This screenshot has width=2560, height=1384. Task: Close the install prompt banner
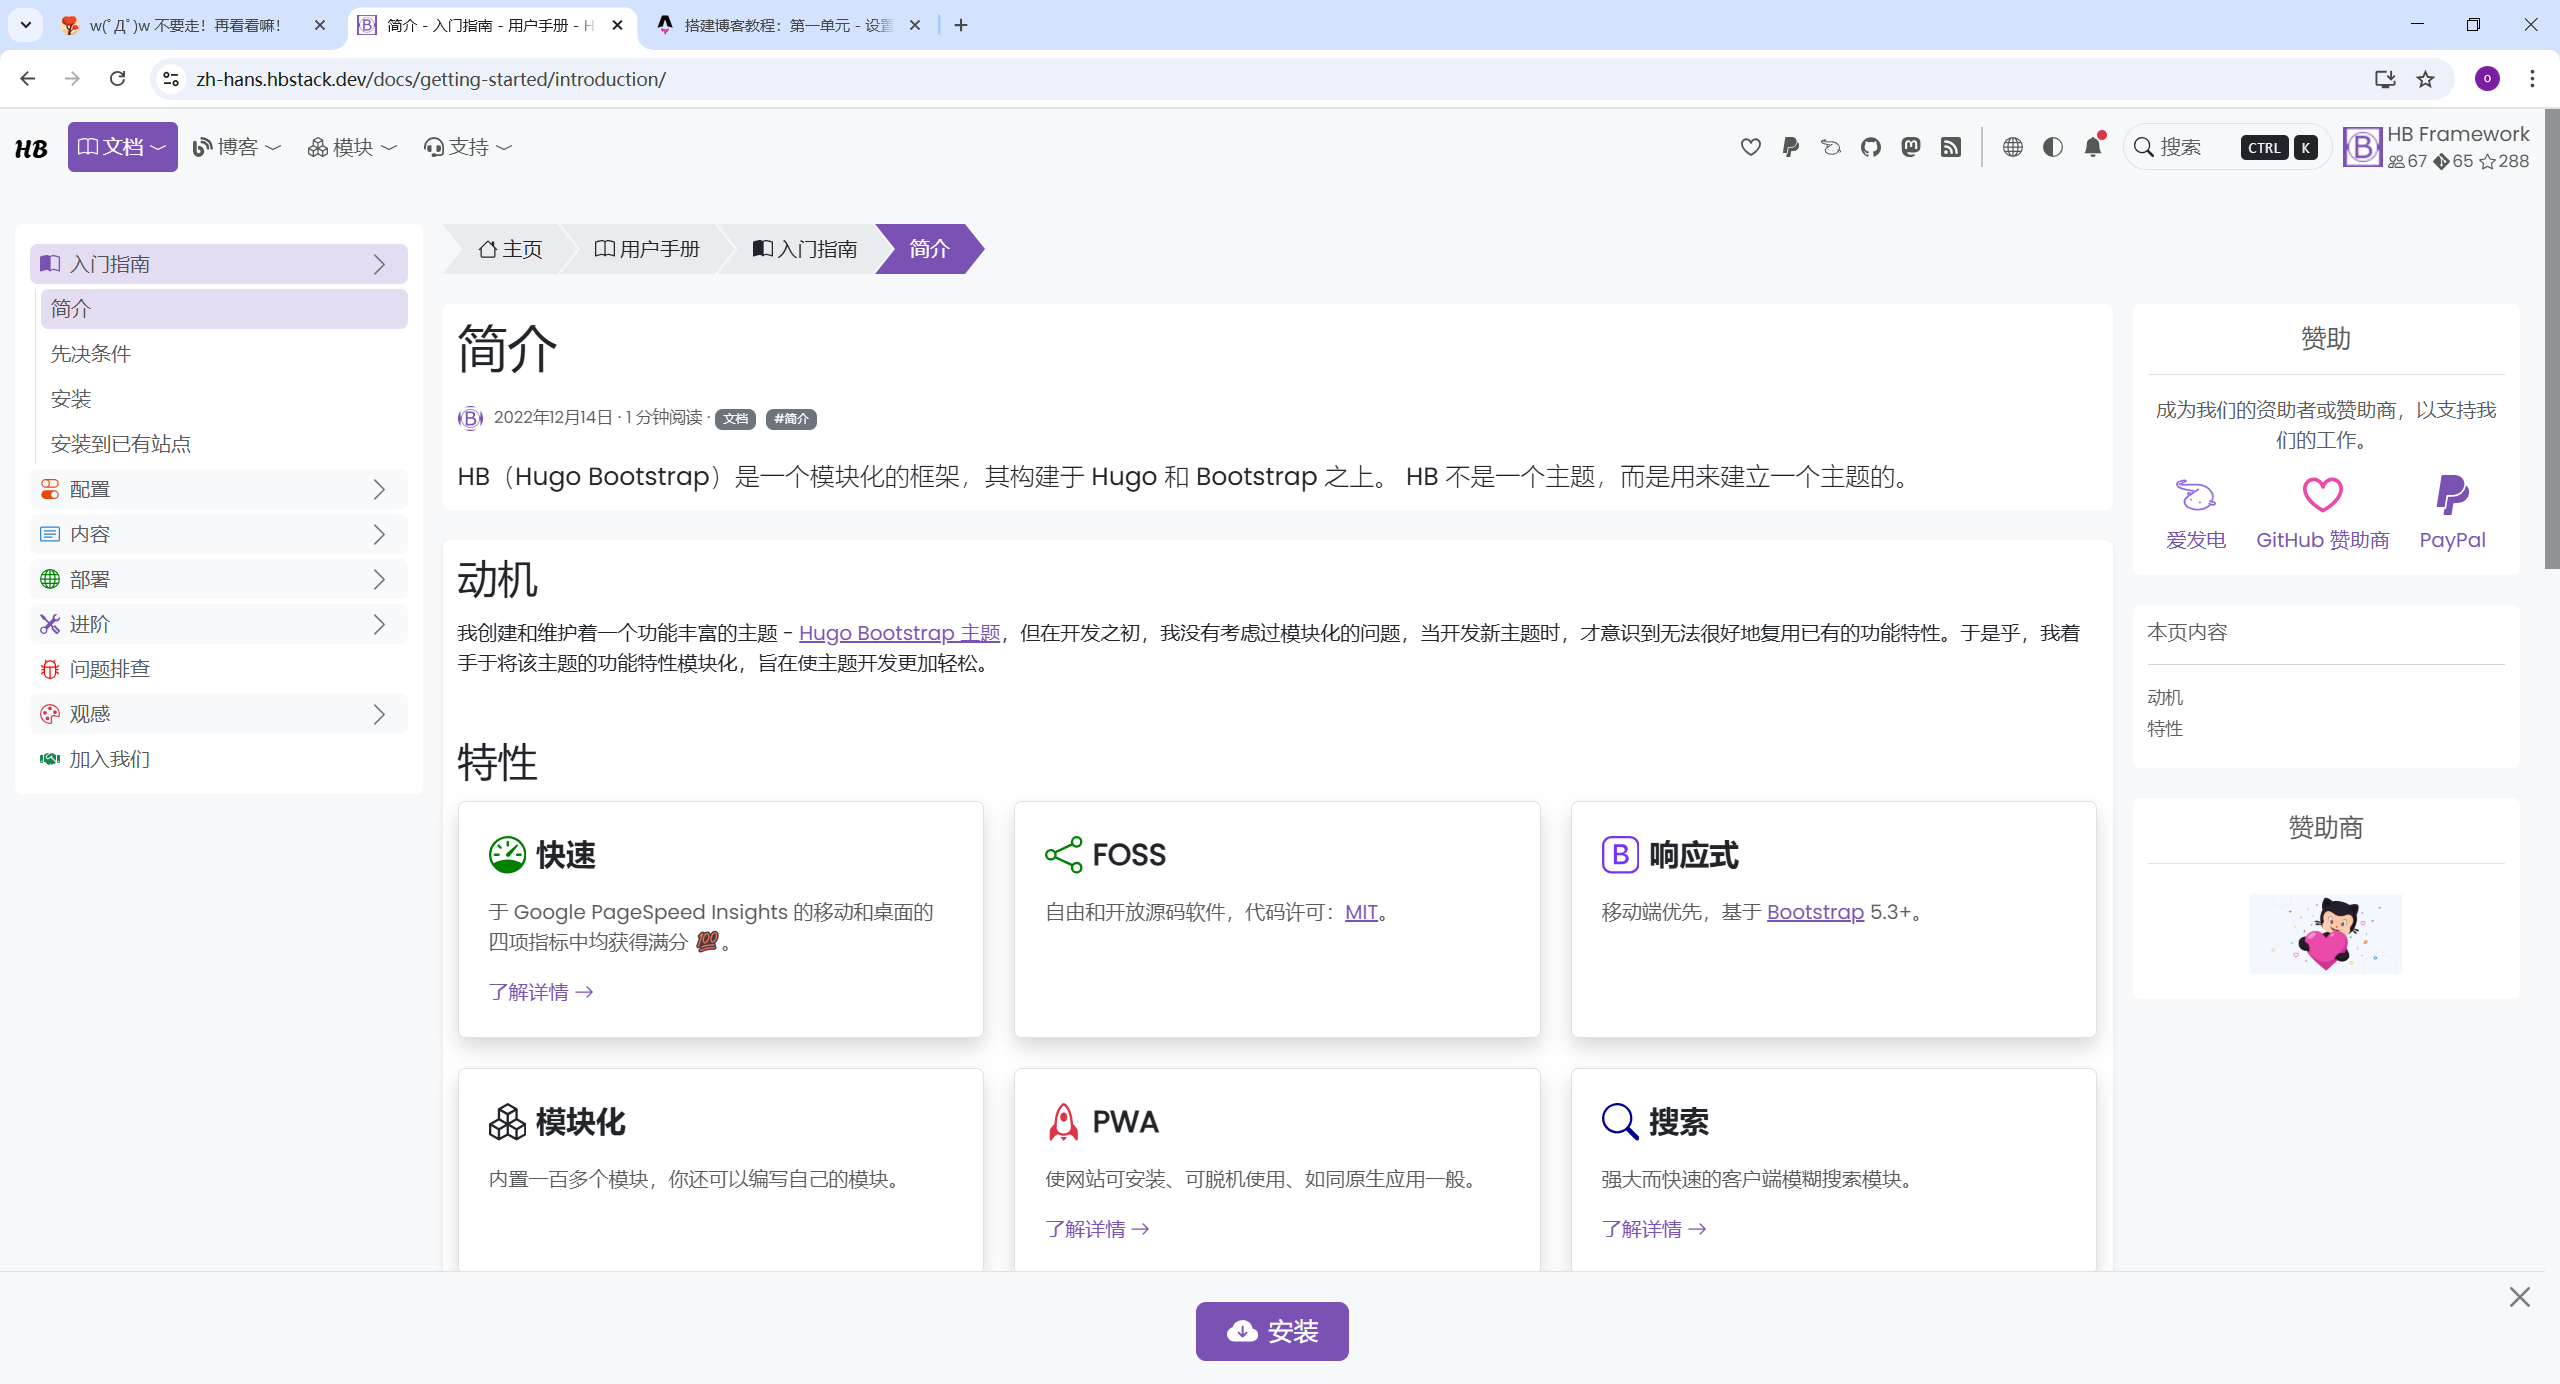pos(2519,1297)
